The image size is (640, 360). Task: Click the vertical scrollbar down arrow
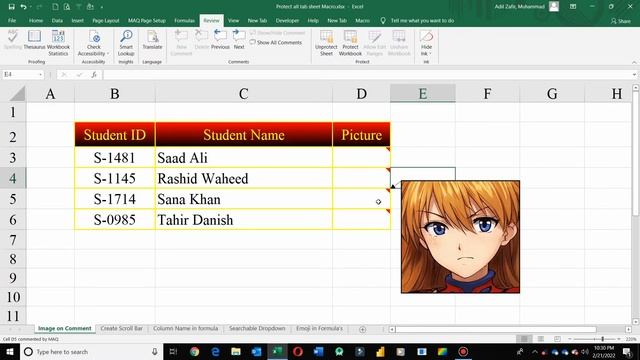click(x=635, y=322)
